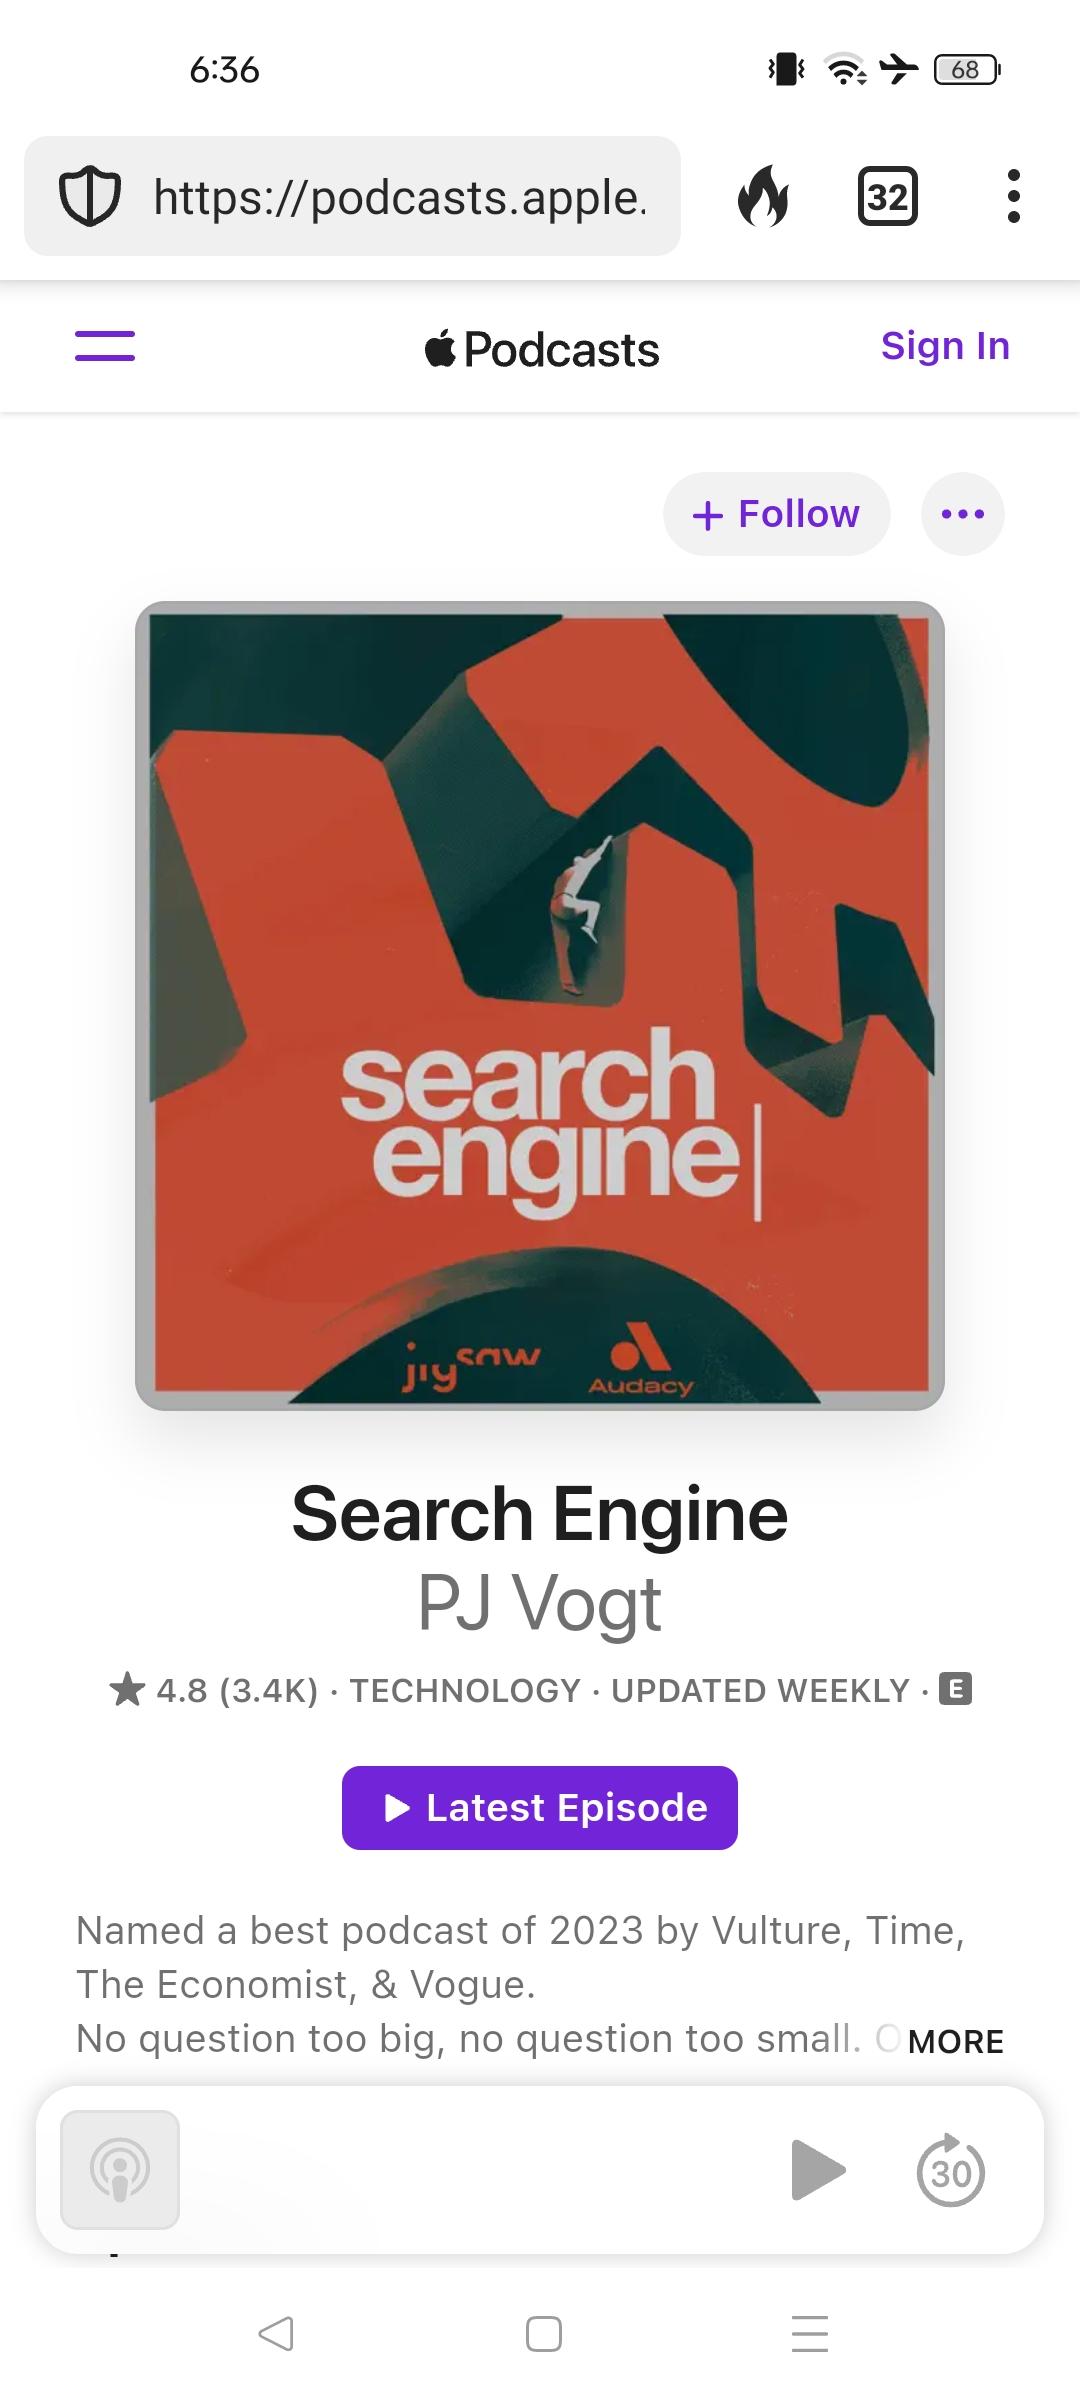The image size is (1080, 2400).
Task: Tap the fire clear-data icon
Action: 763,196
